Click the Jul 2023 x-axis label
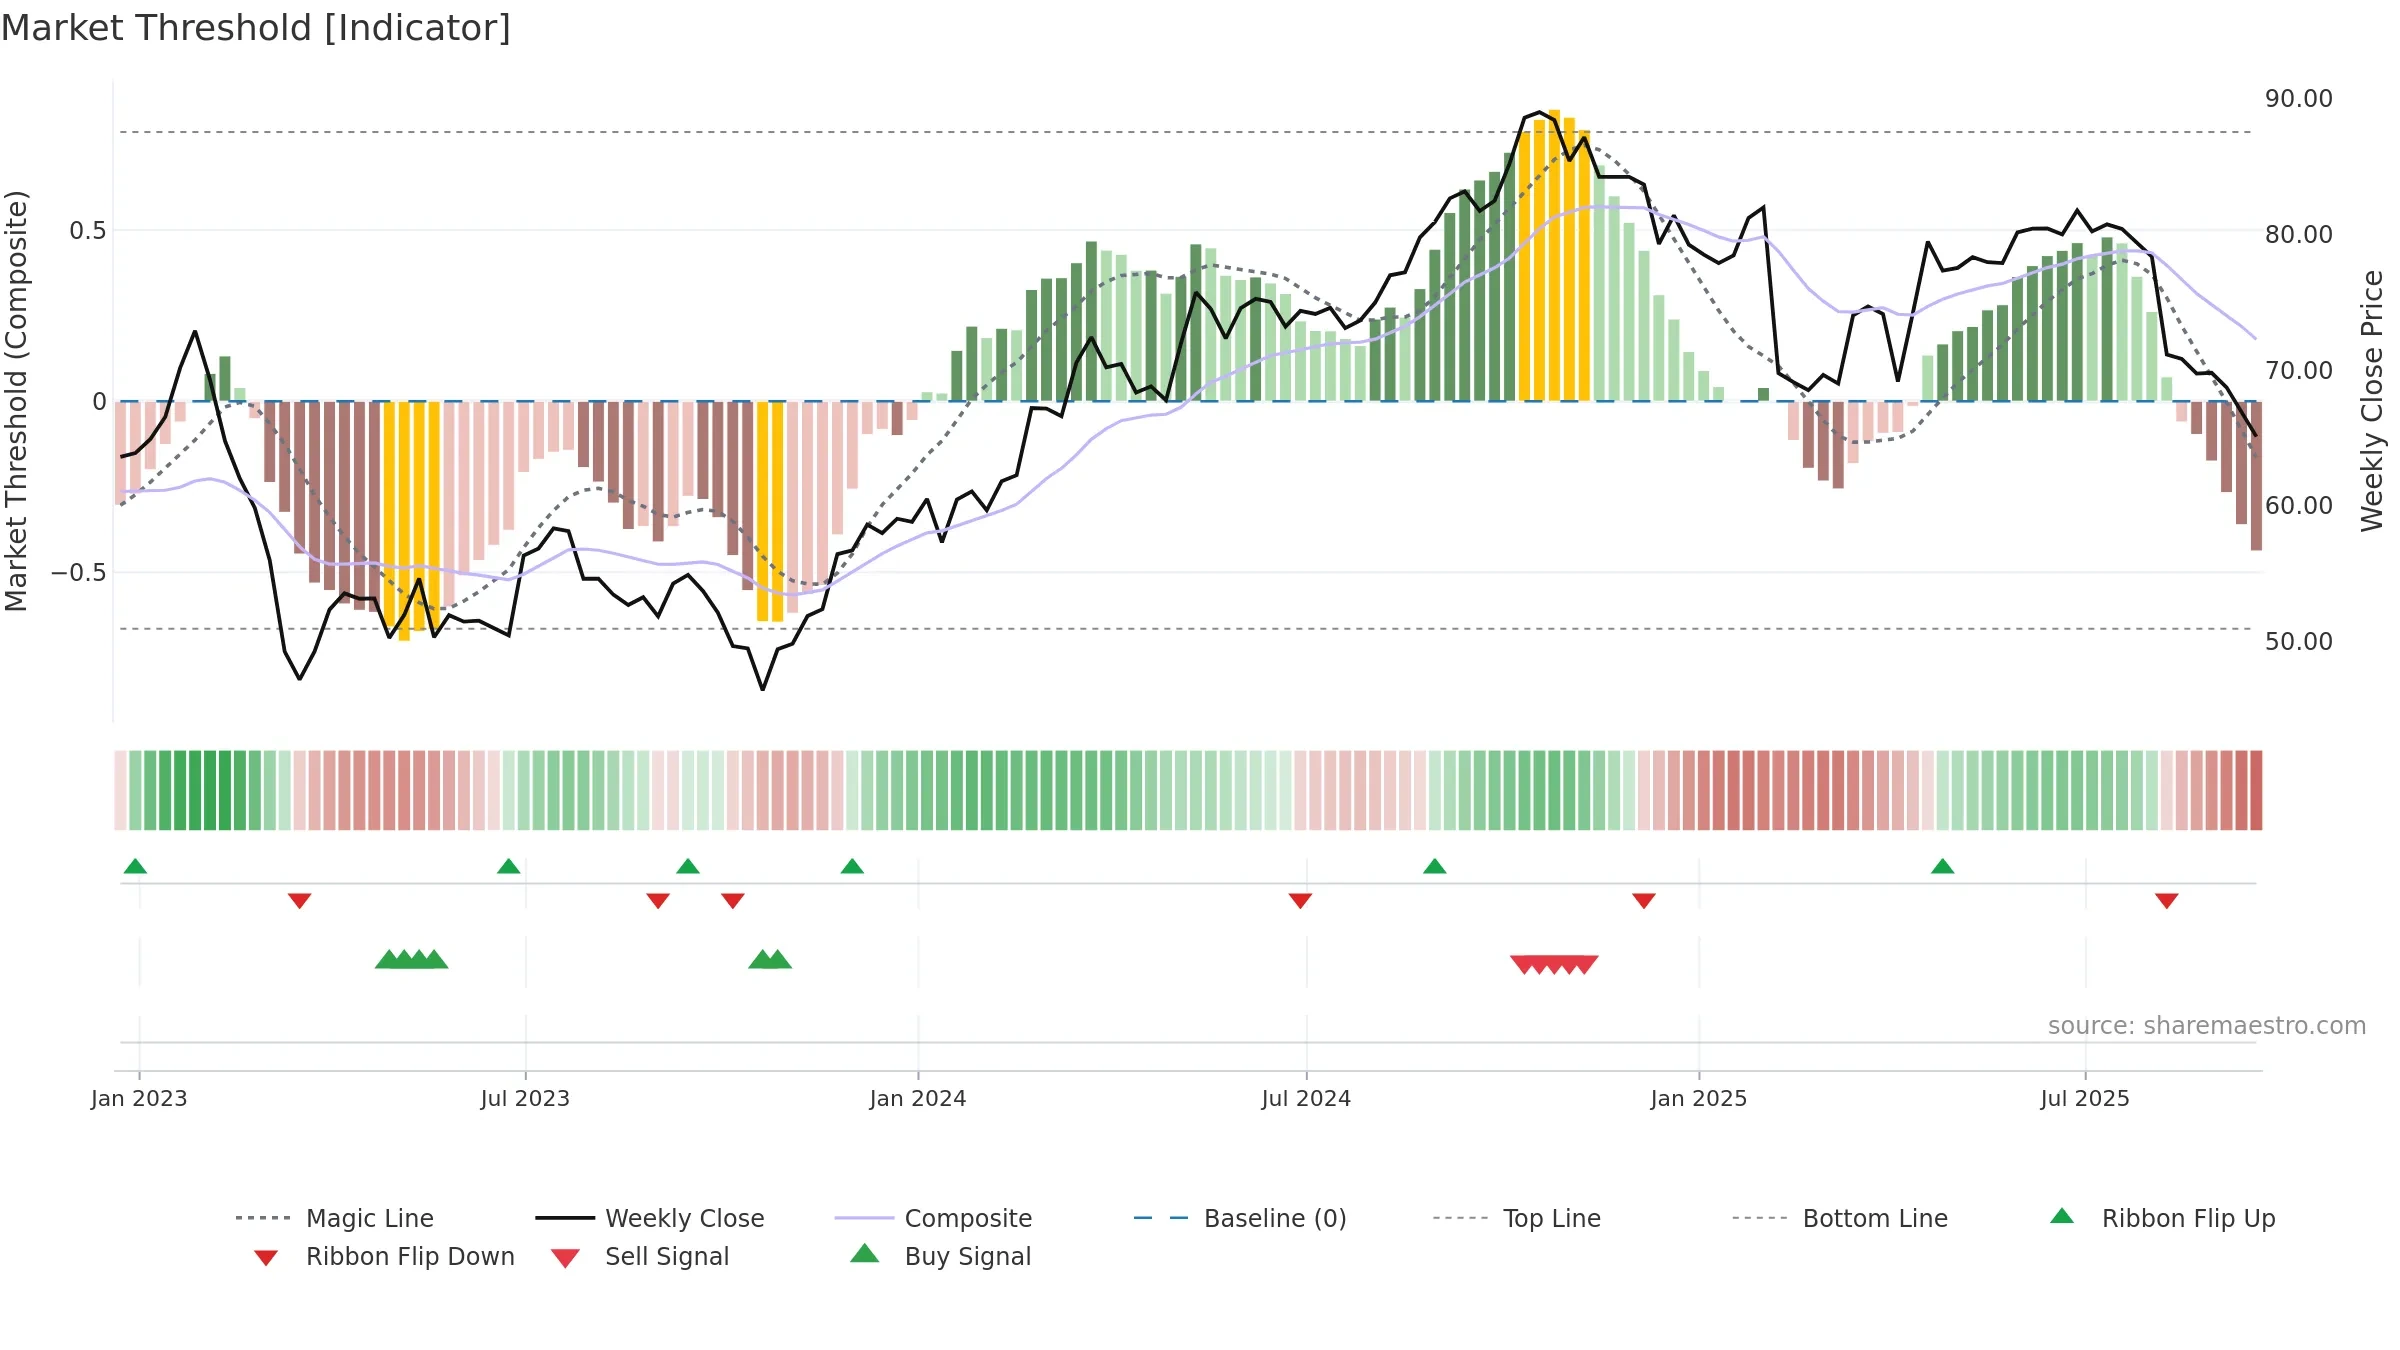The height and width of the screenshot is (1350, 2400). pyautogui.click(x=525, y=1098)
